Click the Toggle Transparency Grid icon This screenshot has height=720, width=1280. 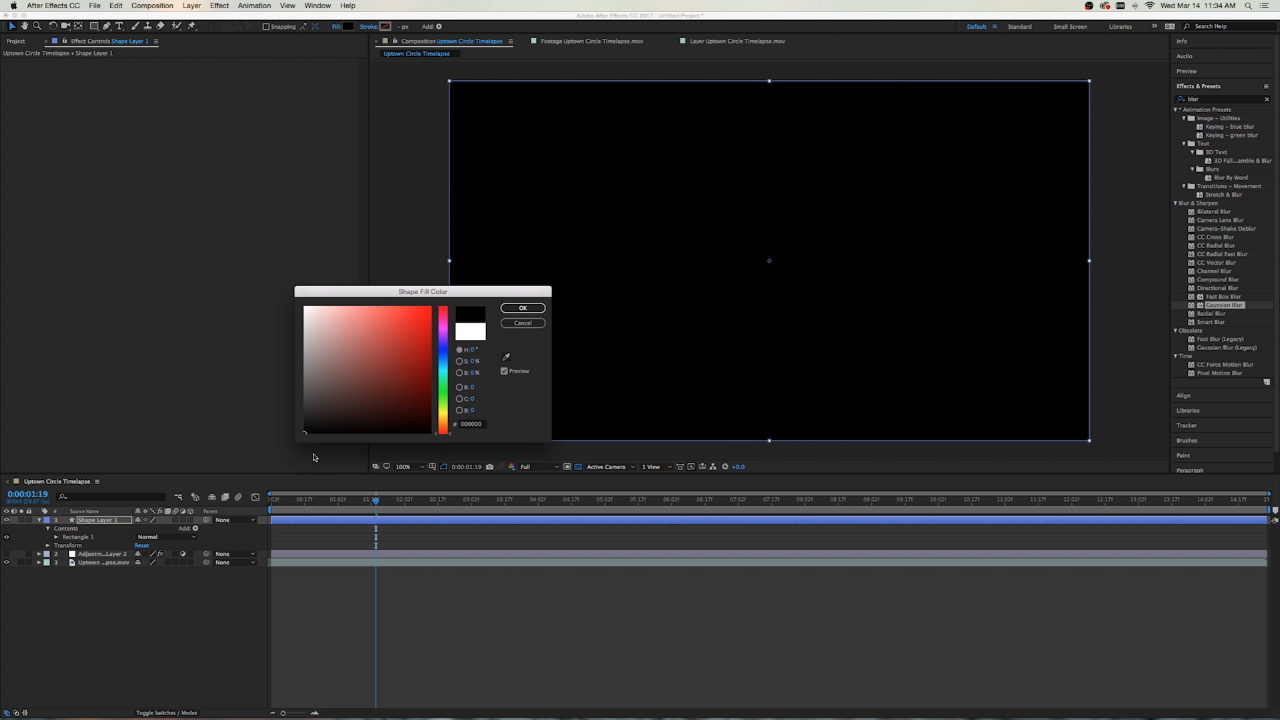578,467
